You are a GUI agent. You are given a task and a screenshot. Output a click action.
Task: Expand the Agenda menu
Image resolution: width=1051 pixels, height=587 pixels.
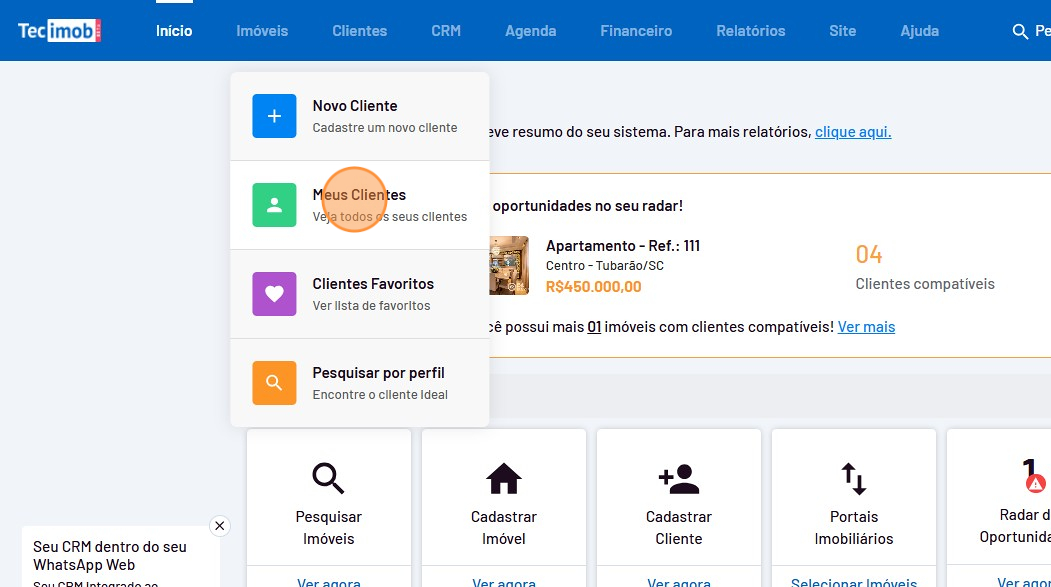(530, 31)
